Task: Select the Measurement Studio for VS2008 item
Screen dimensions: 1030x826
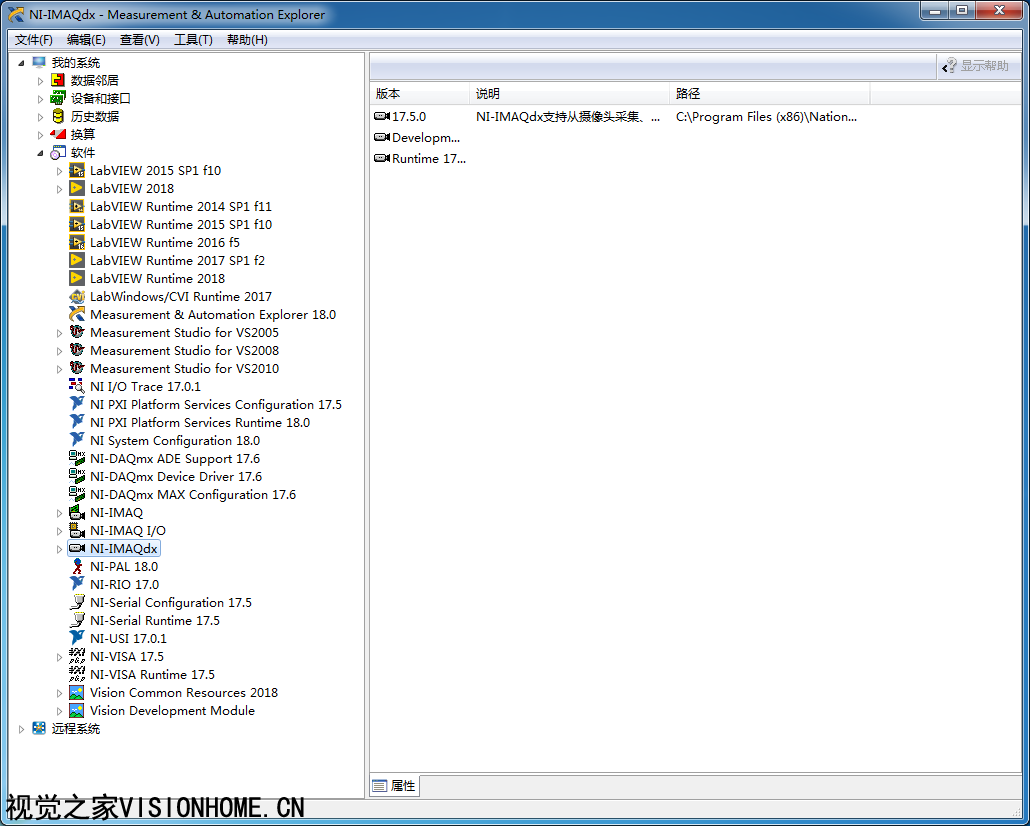Action: click(185, 351)
